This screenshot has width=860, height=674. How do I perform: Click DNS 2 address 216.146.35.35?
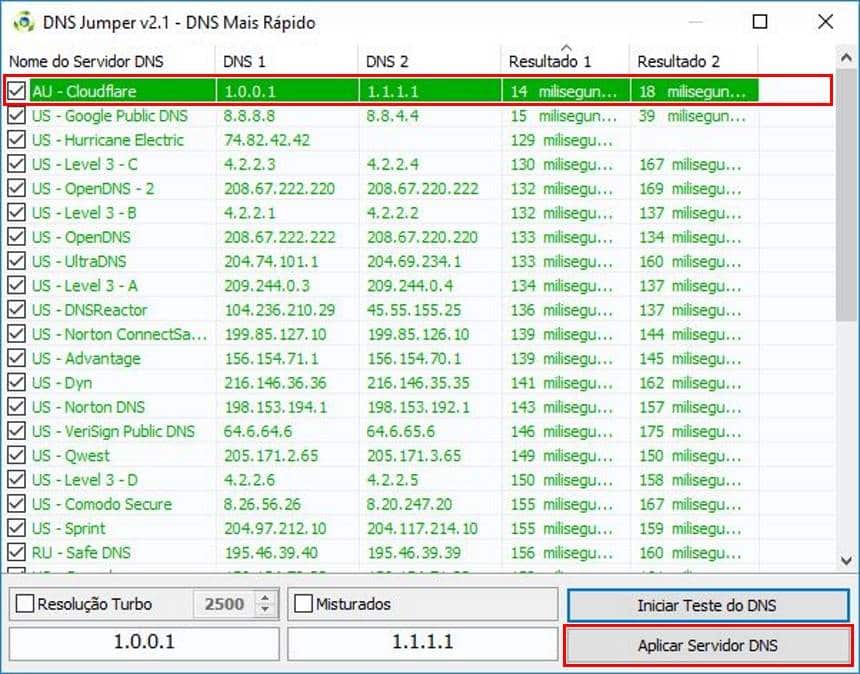(x=418, y=382)
